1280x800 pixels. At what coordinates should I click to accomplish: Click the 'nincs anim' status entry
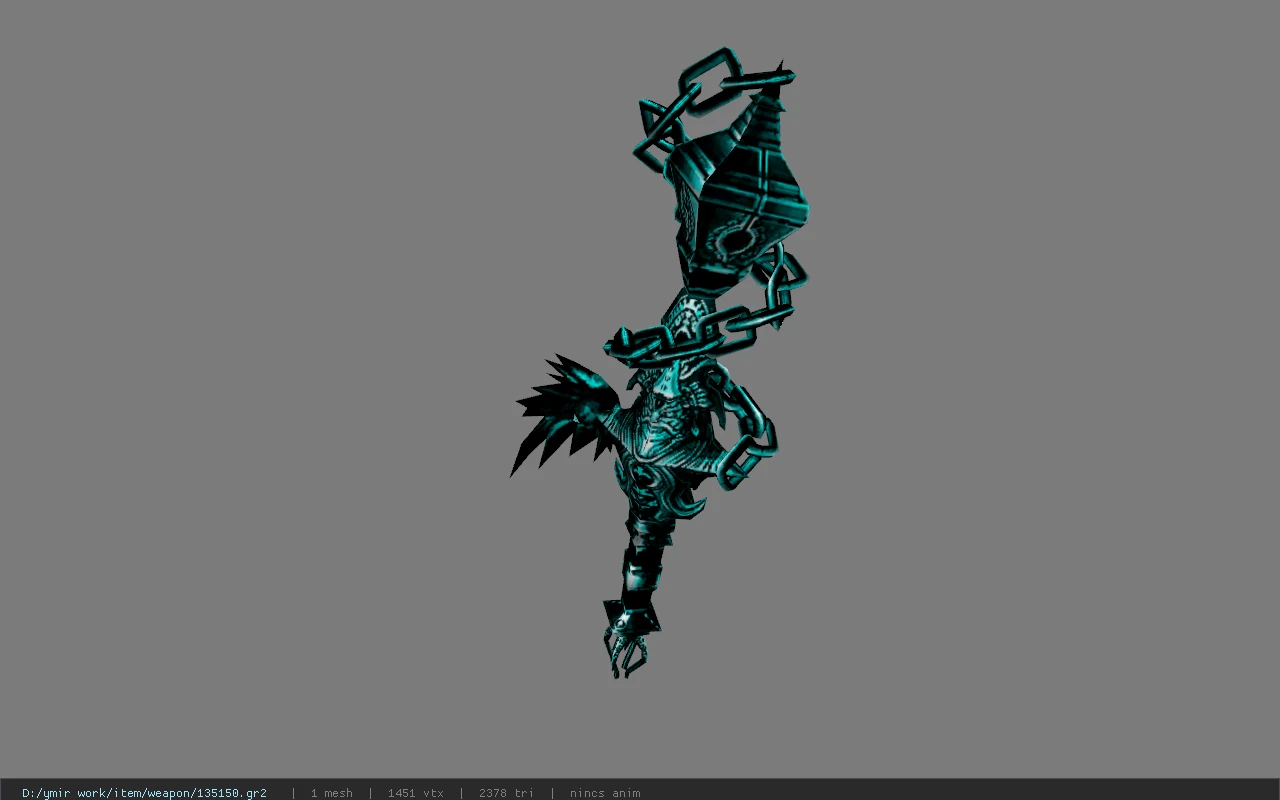tap(605, 793)
